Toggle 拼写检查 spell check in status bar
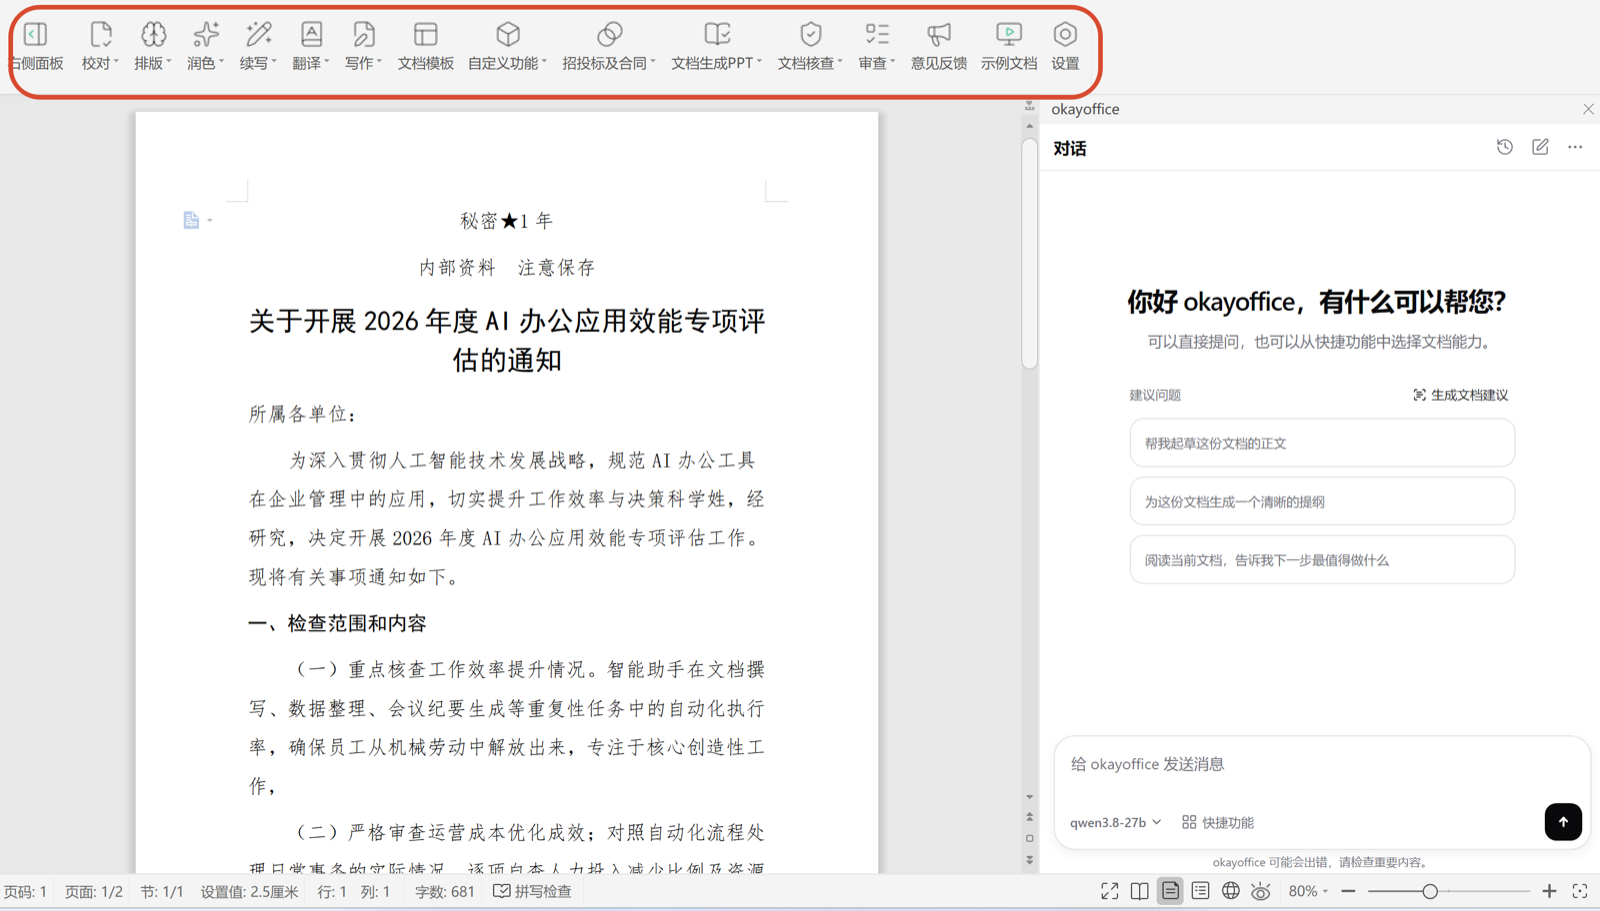This screenshot has height=911, width=1600. point(533,891)
